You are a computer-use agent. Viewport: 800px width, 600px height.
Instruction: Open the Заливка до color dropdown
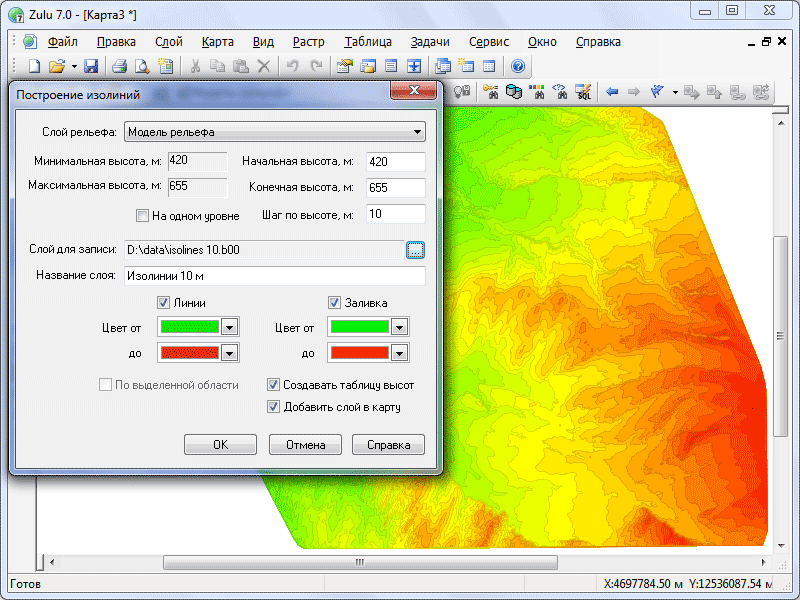tap(400, 353)
